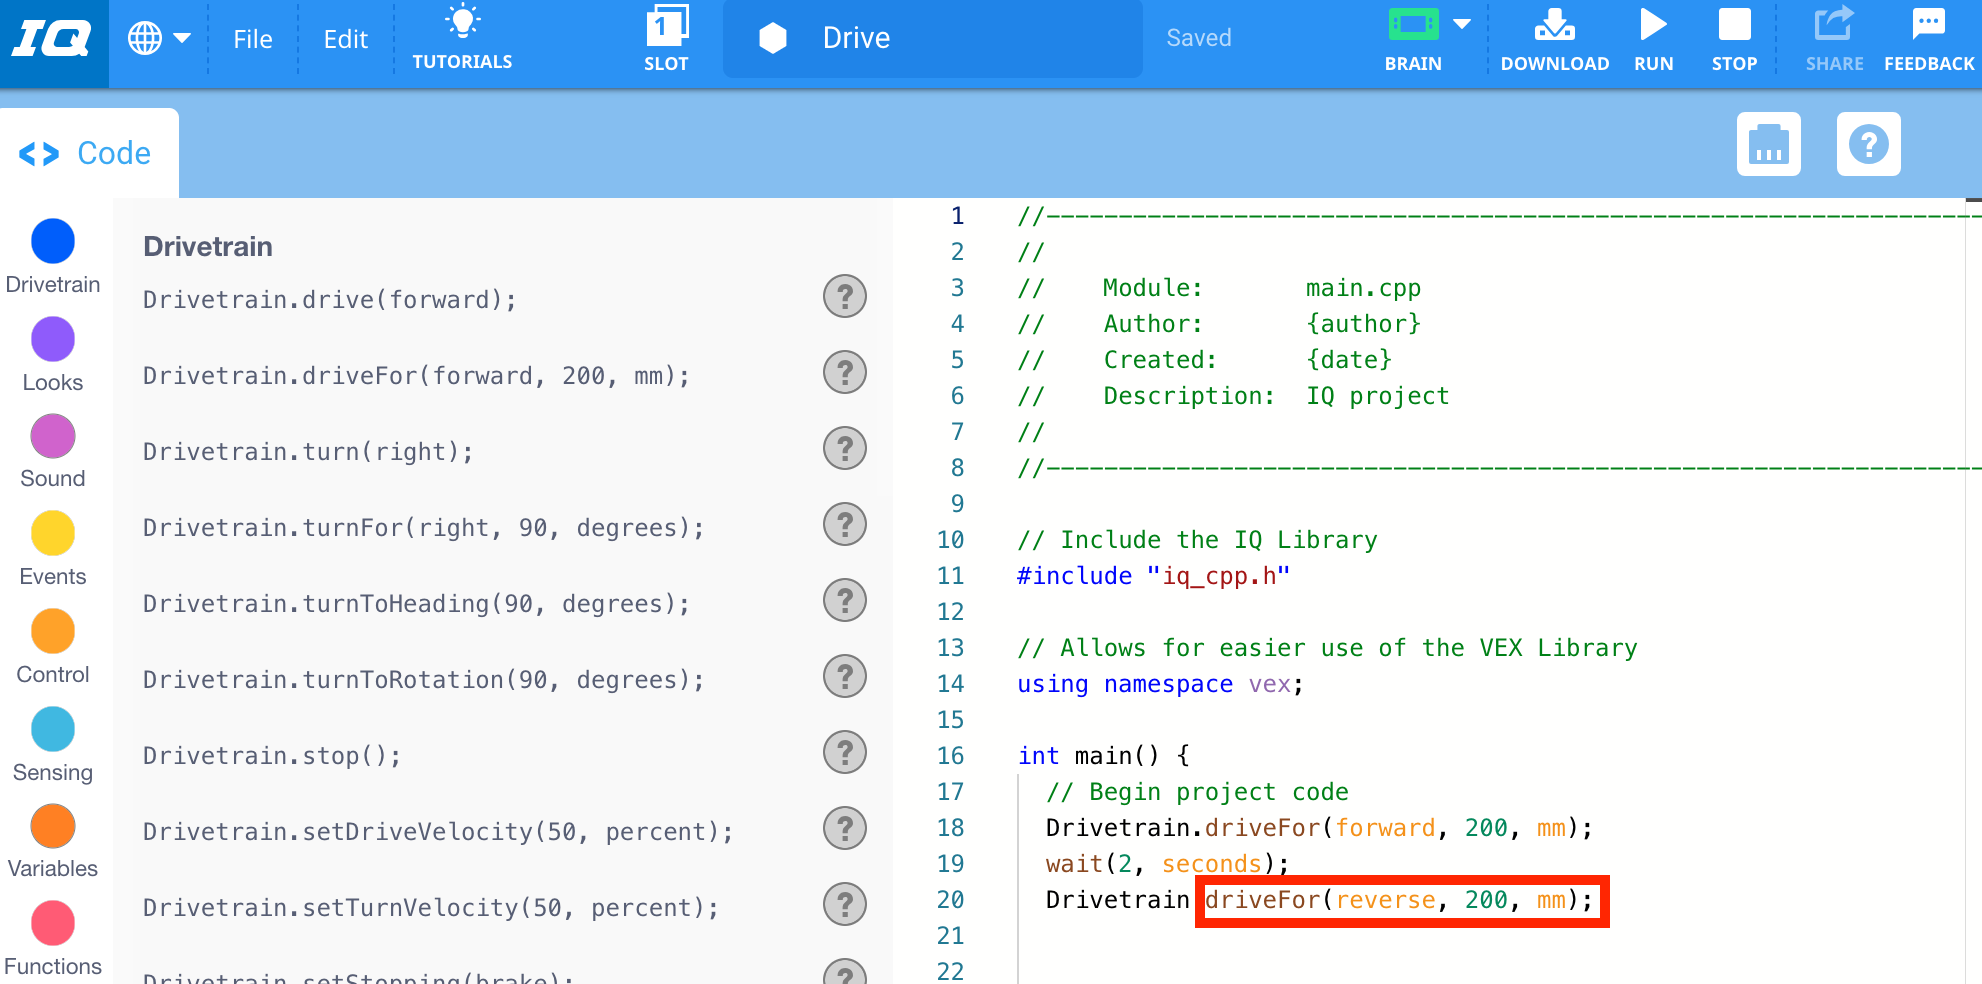
Task: Select the Control category icon
Action: tap(52, 631)
